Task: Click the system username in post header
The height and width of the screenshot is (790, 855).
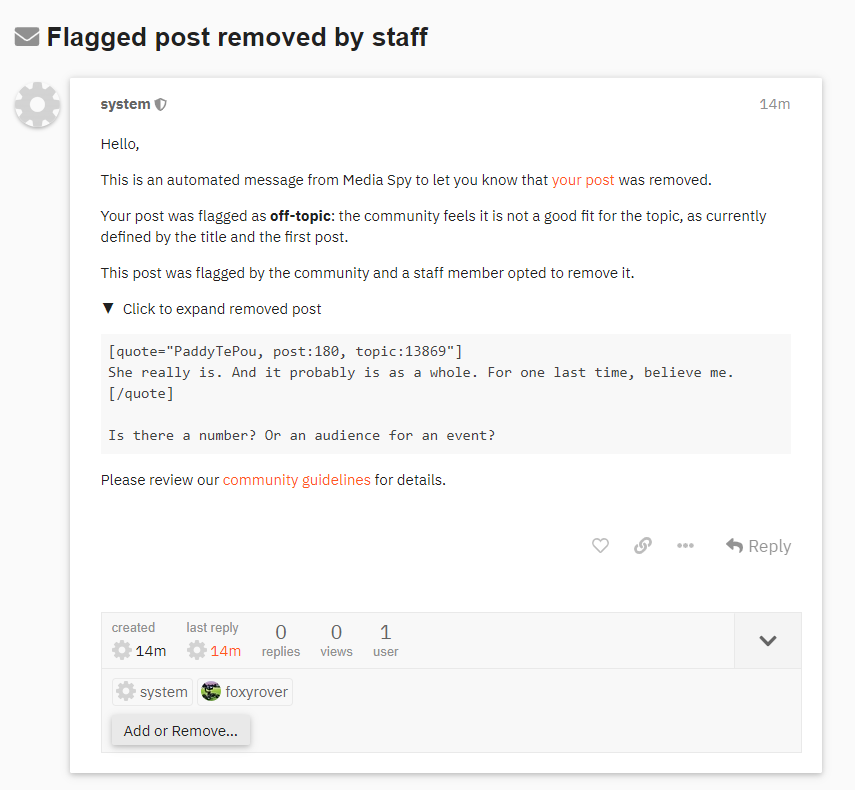Action: 125,104
